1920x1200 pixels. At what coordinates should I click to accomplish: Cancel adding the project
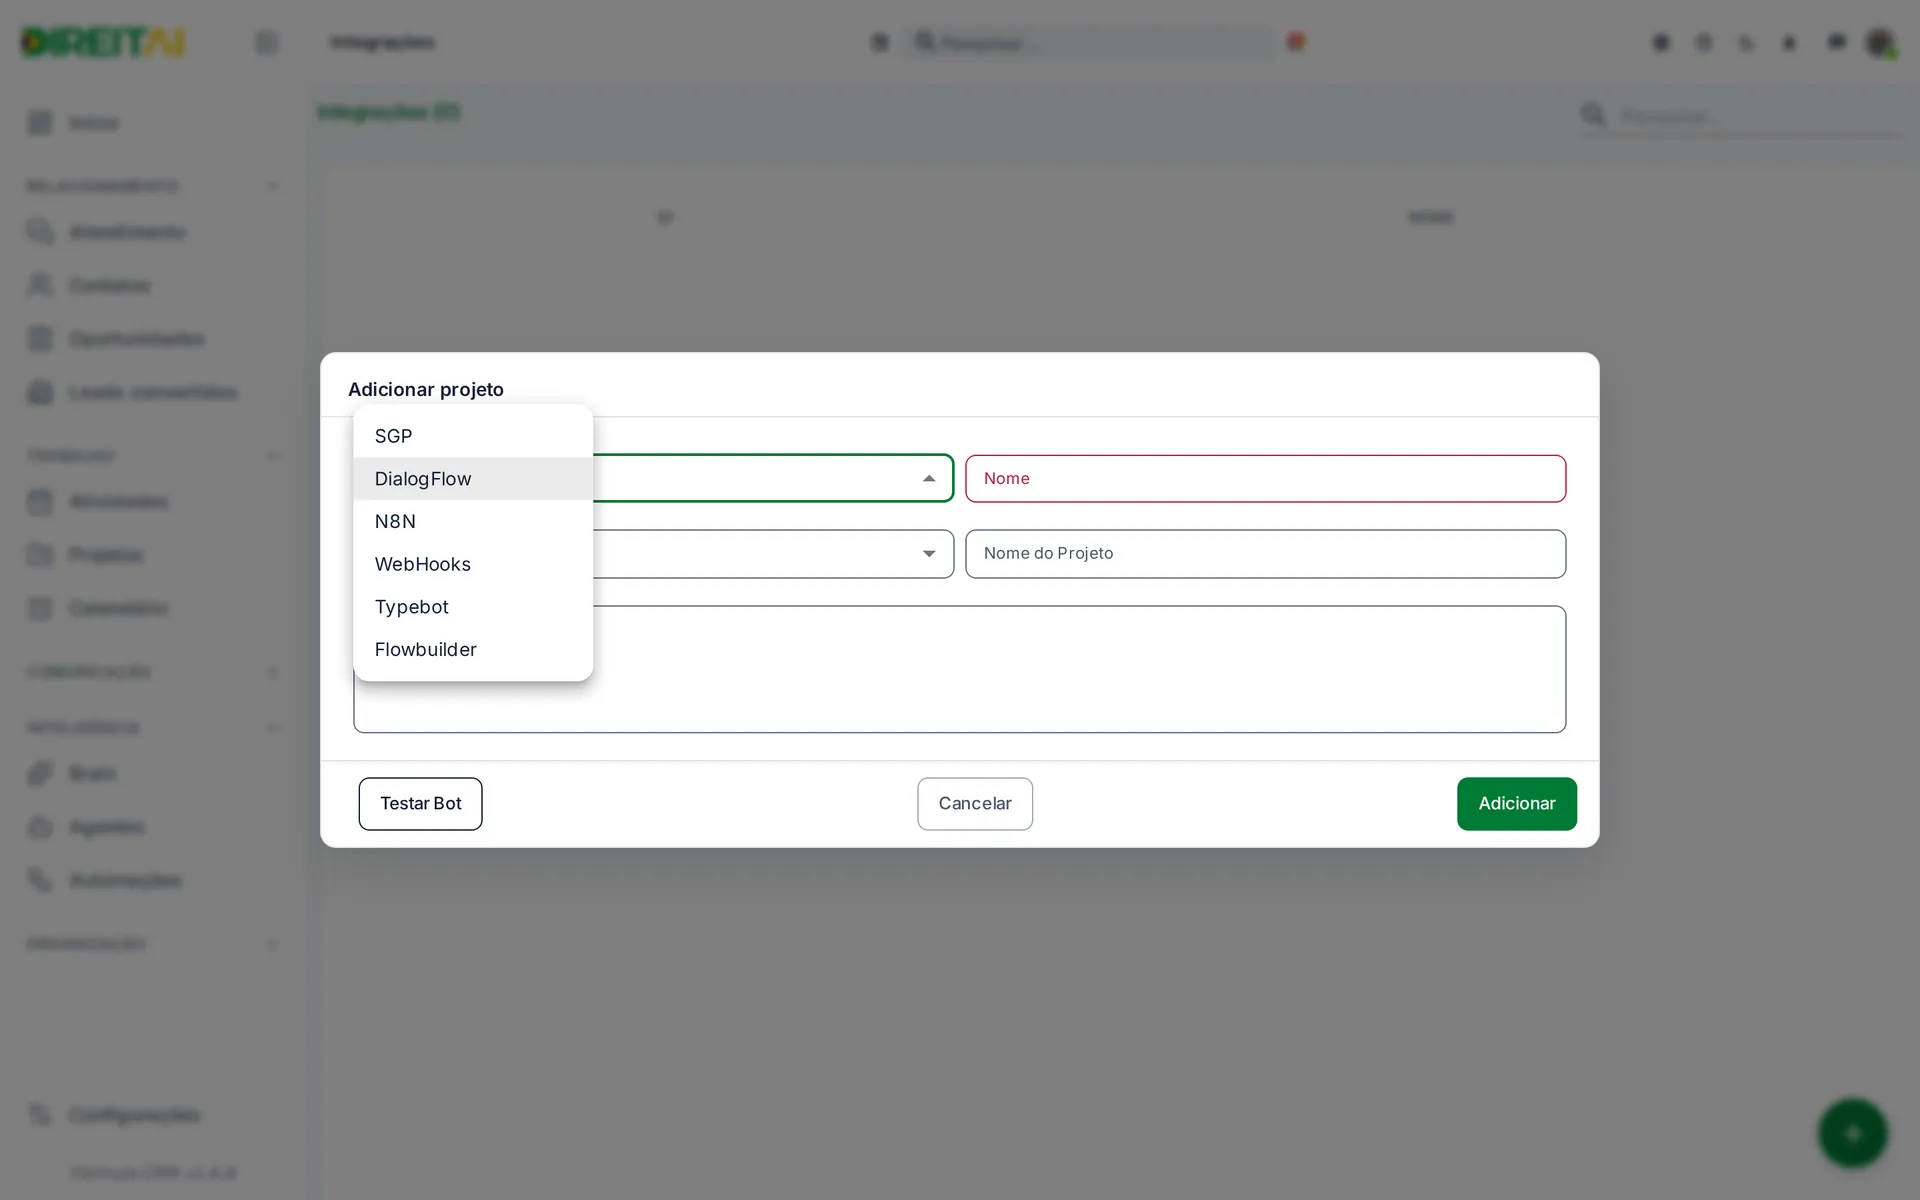point(975,804)
